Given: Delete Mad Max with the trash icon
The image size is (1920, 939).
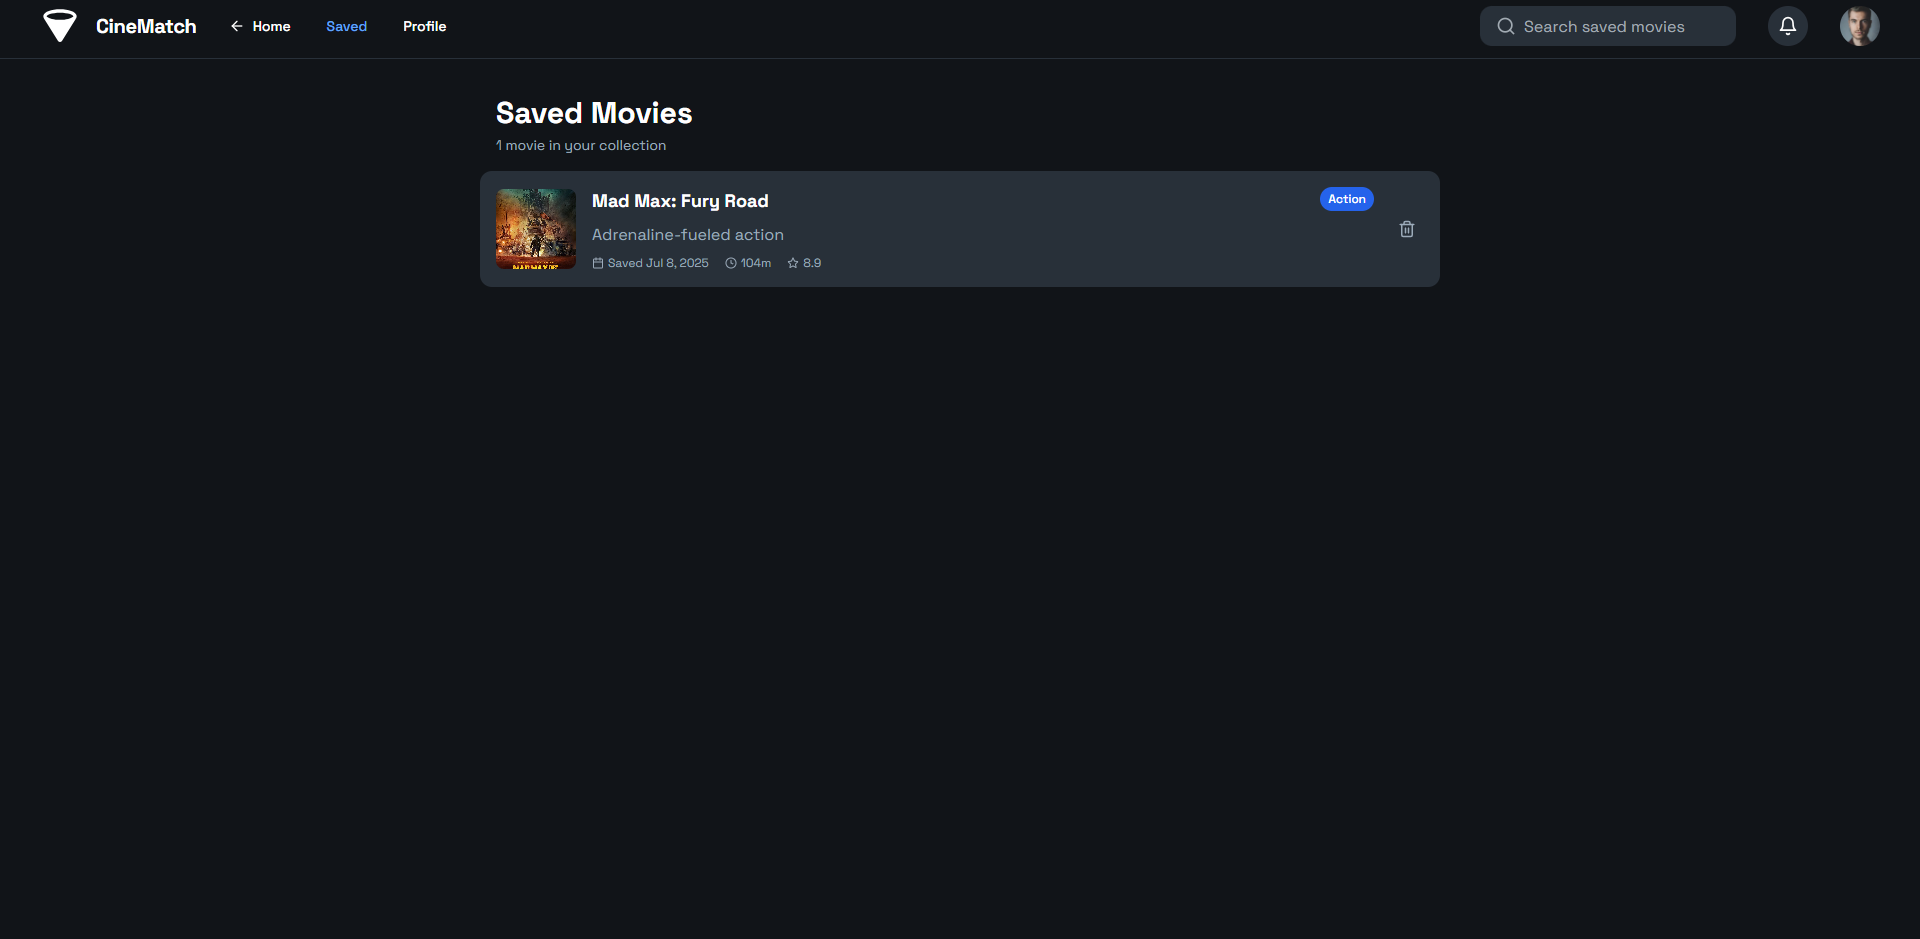Looking at the screenshot, I should pos(1406,229).
